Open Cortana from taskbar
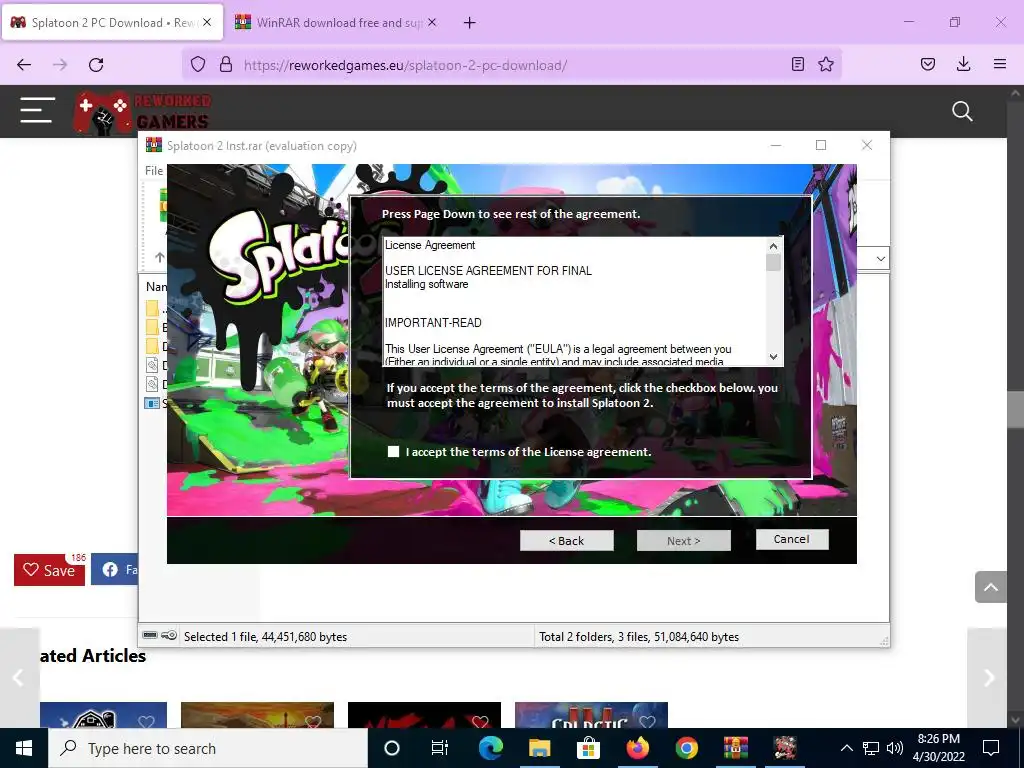This screenshot has width=1024, height=768. click(391, 748)
